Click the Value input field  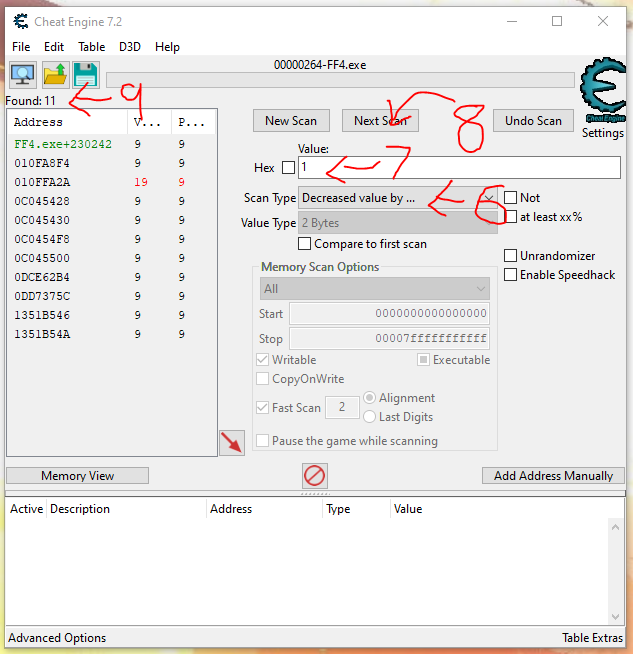click(460, 168)
